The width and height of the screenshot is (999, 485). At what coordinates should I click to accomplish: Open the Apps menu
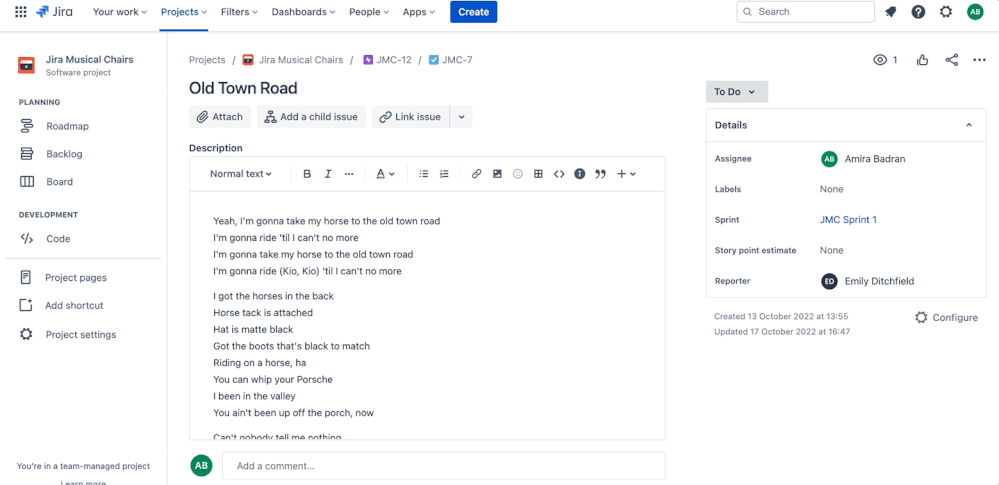tap(419, 11)
